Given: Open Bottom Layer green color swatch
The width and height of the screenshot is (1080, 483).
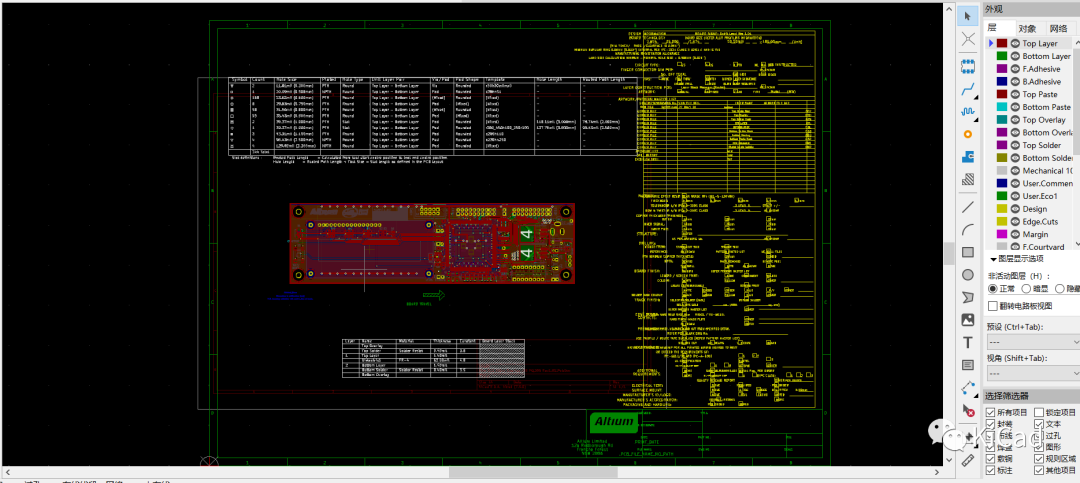Looking at the screenshot, I should tap(1001, 56).
